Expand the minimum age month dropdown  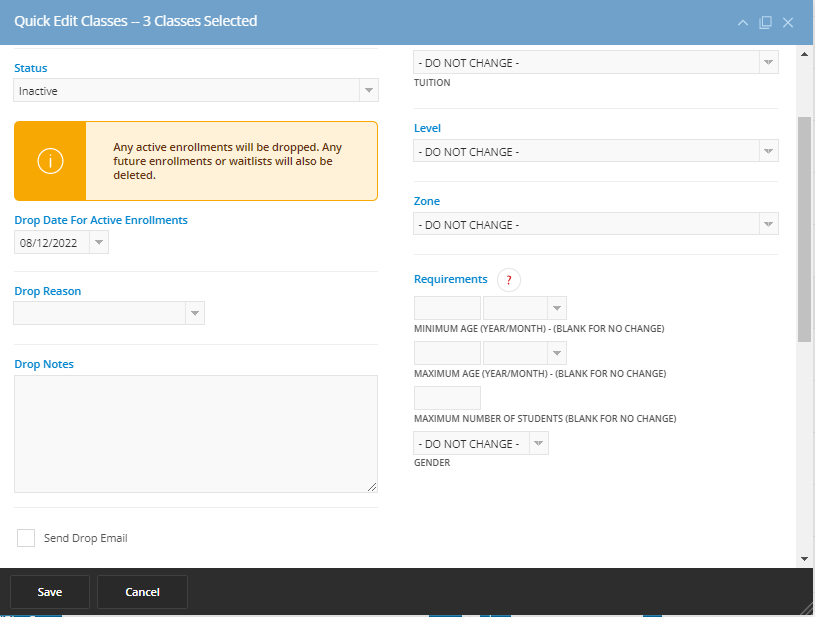pos(556,307)
